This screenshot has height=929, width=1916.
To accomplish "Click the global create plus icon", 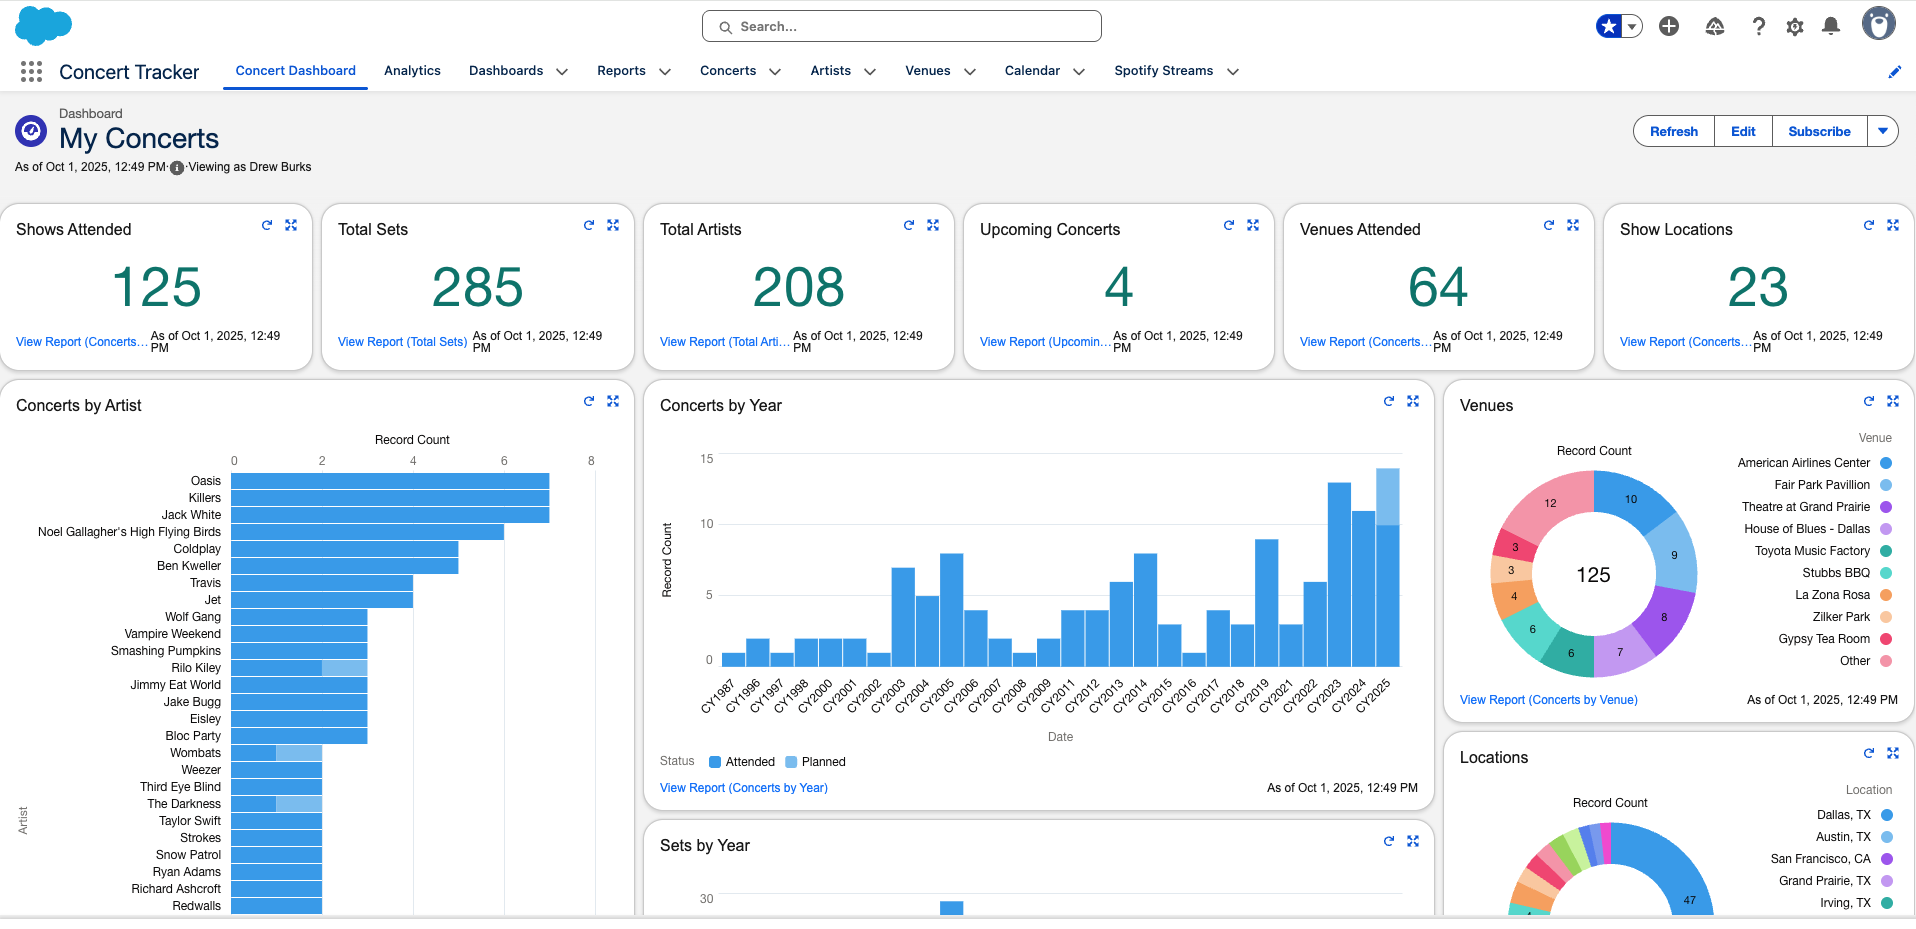I will (x=1669, y=26).
